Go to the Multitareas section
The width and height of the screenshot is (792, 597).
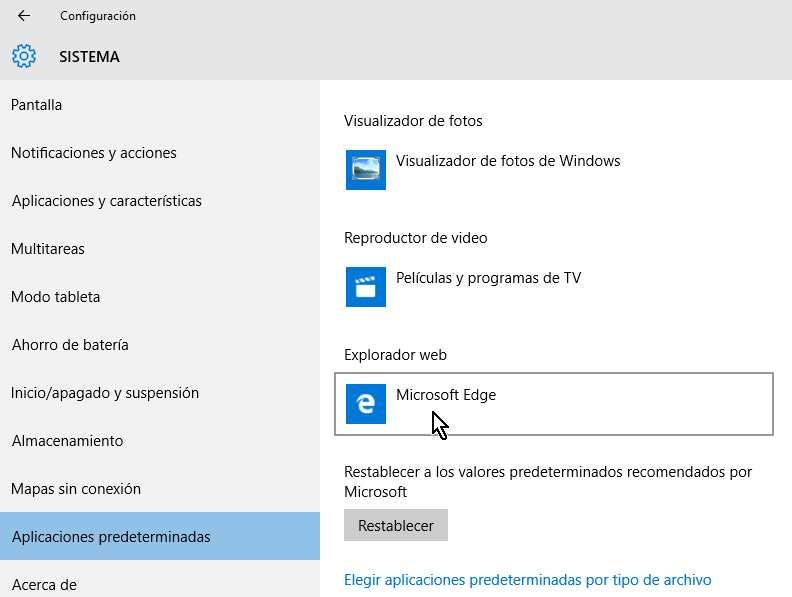click(x=160, y=249)
